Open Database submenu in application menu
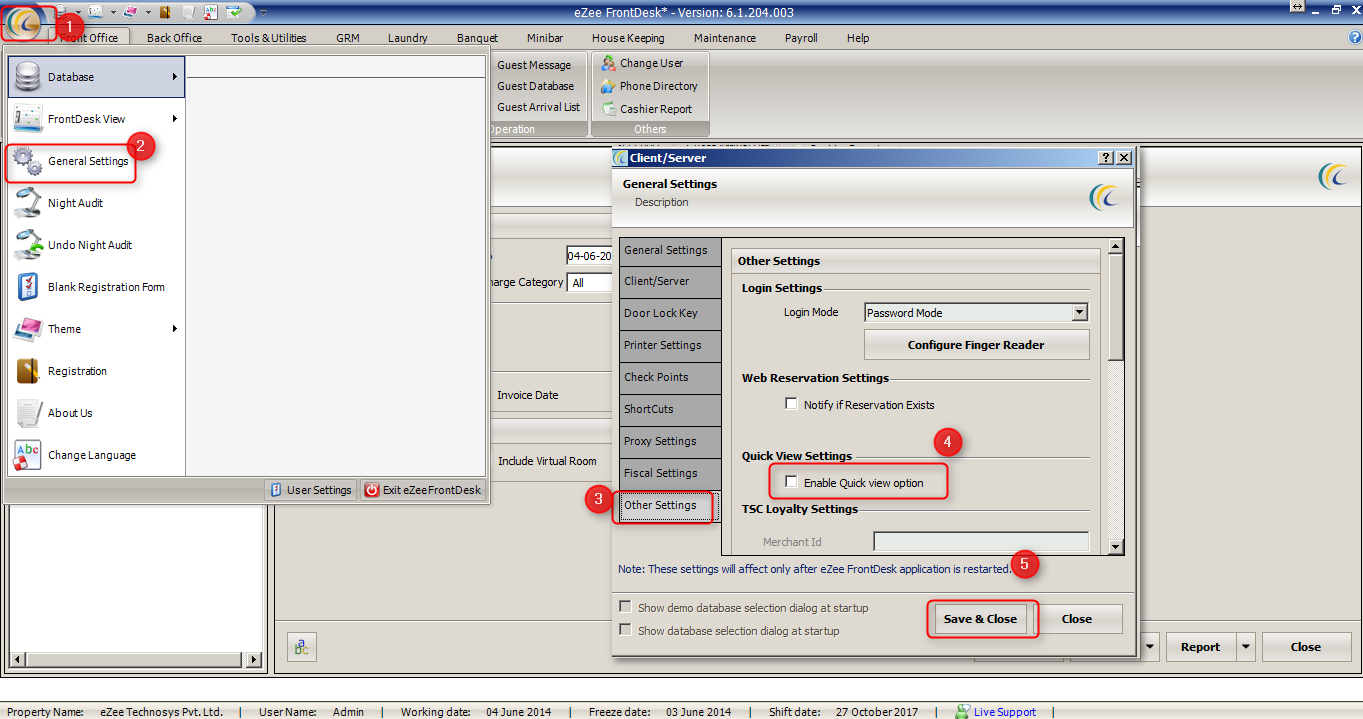Viewport: 1363px width, 719px height. tap(97, 77)
